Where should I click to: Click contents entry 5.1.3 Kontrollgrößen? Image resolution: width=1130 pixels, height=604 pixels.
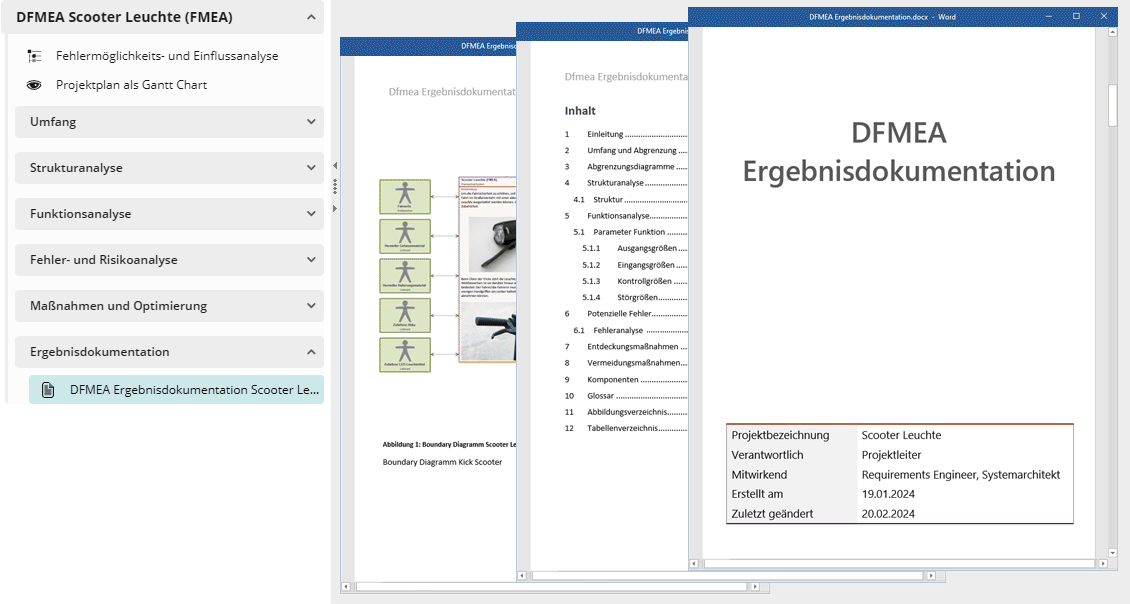(x=635, y=281)
